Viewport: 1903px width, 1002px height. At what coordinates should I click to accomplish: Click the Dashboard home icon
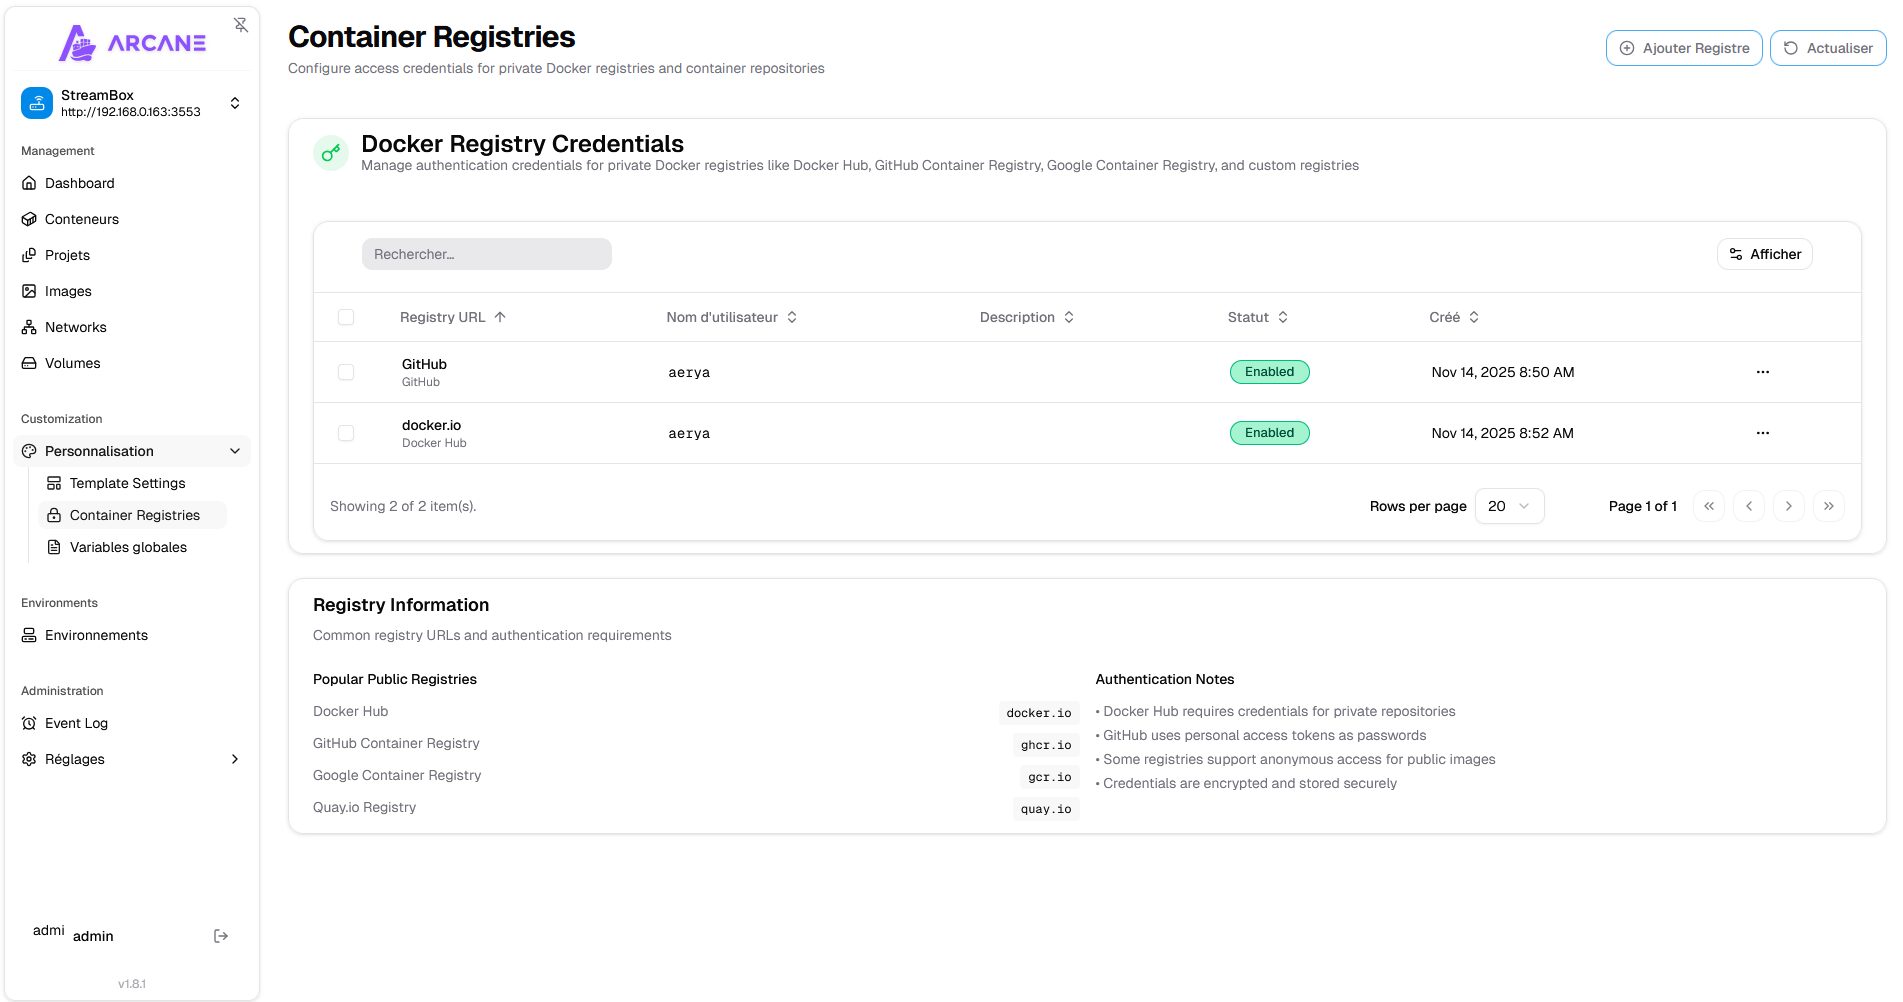(x=29, y=183)
